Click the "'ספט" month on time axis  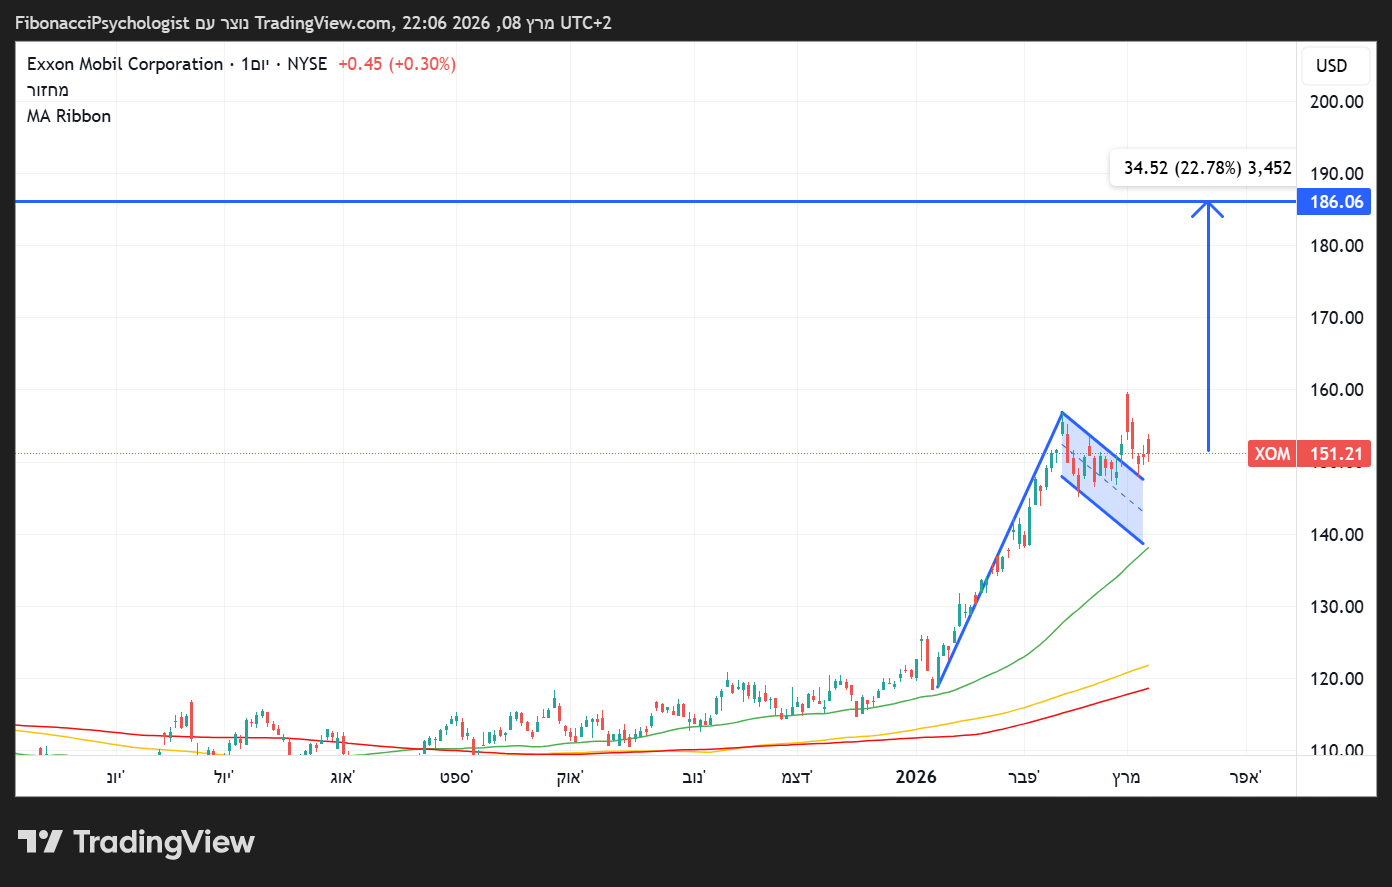coord(456,777)
